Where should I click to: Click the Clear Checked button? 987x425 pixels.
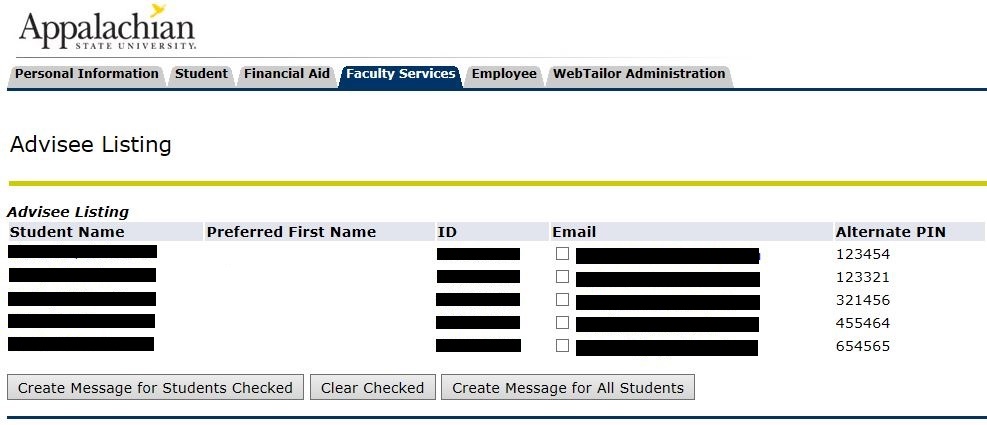(x=373, y=388)
